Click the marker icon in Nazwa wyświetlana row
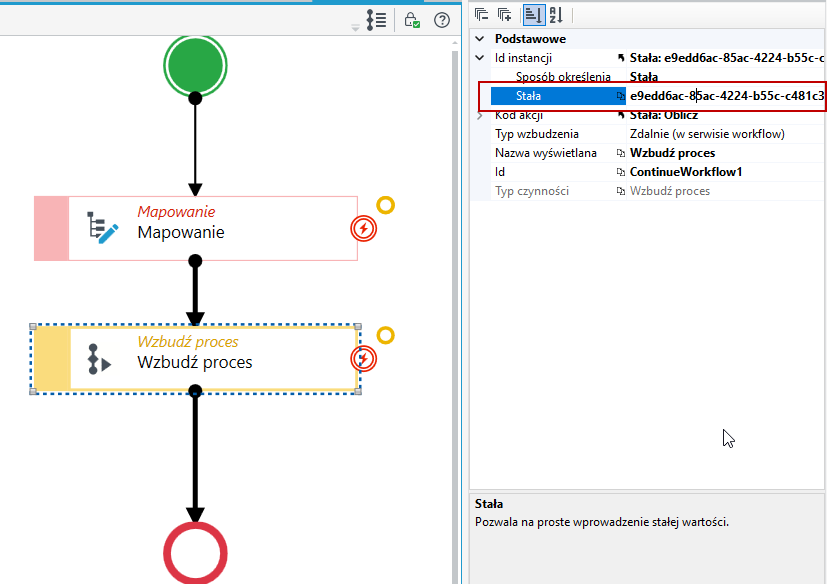The width and height of the screenshot is (827, 584). pyautogui.click(x=621, y=153)
